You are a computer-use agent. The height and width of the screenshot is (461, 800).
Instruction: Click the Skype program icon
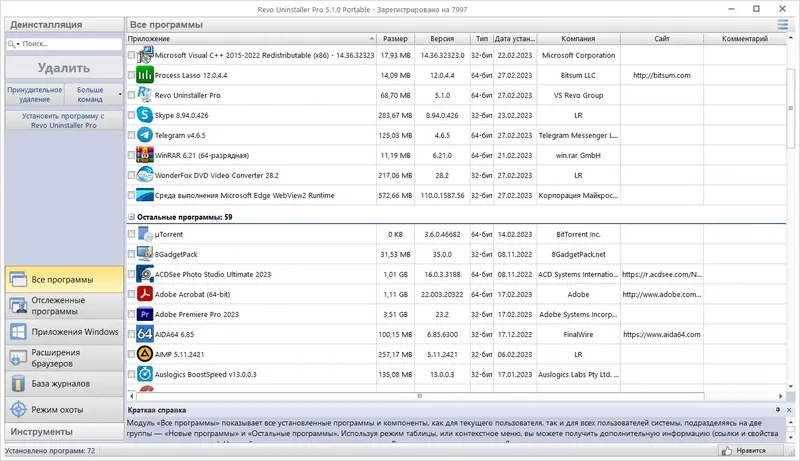[145, 115]
